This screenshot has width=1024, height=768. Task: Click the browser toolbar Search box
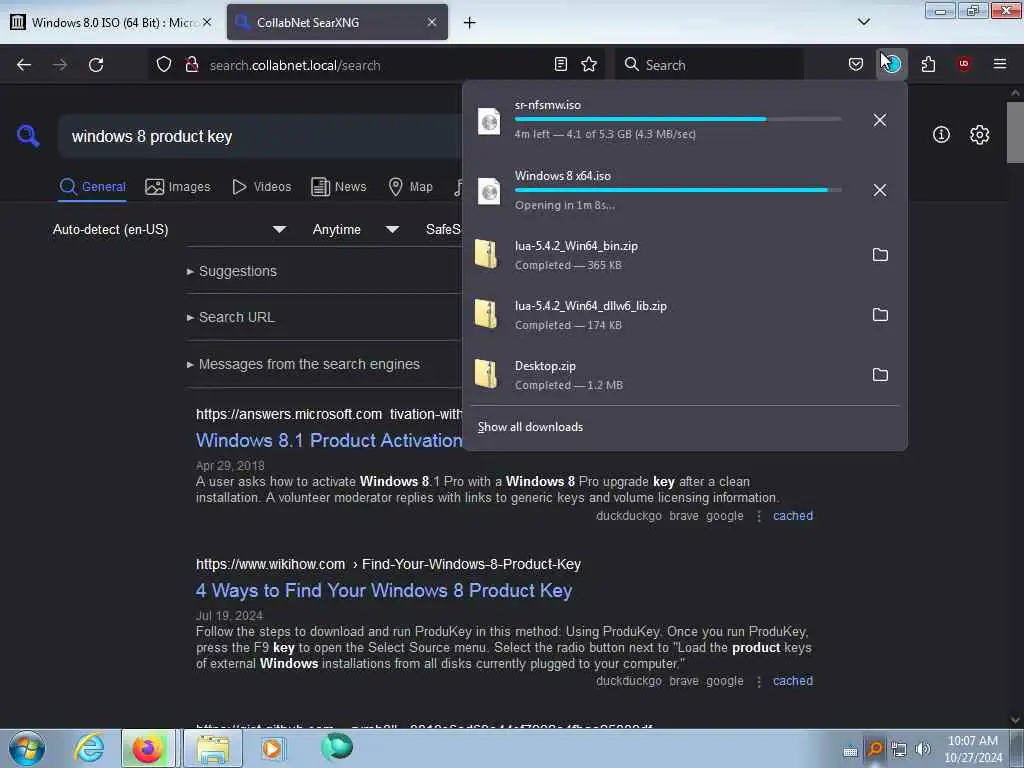(709, 65)
